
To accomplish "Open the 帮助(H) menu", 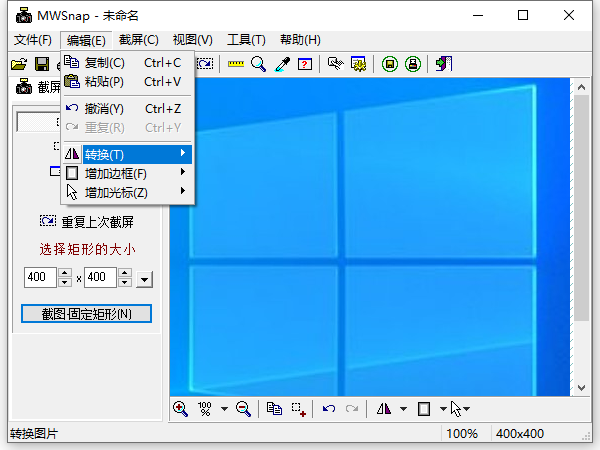I will click(x=300, y=40).
